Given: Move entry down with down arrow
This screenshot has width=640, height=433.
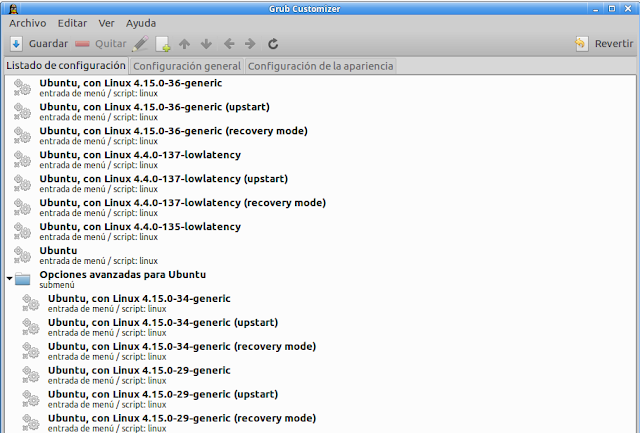Looking at the screenshot, I should click(207, 44).
